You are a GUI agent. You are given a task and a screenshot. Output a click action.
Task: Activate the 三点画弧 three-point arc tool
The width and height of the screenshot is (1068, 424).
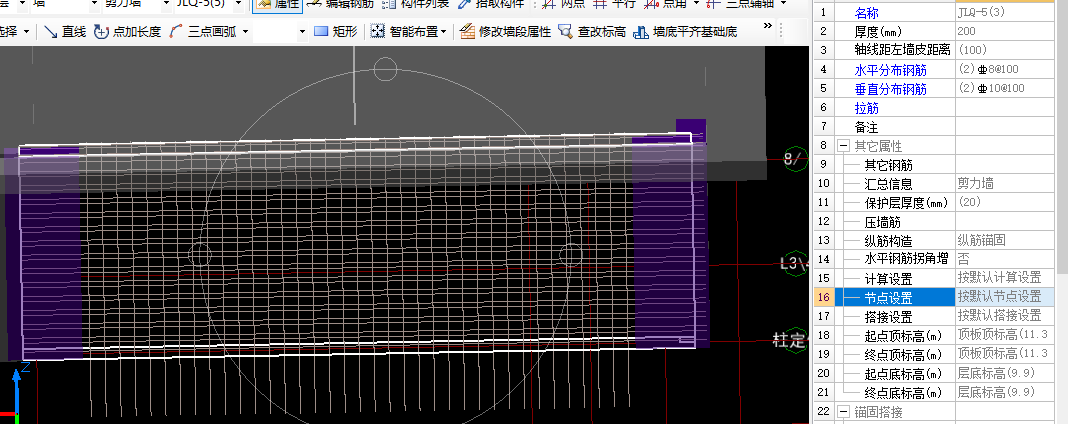click(202, 31)
